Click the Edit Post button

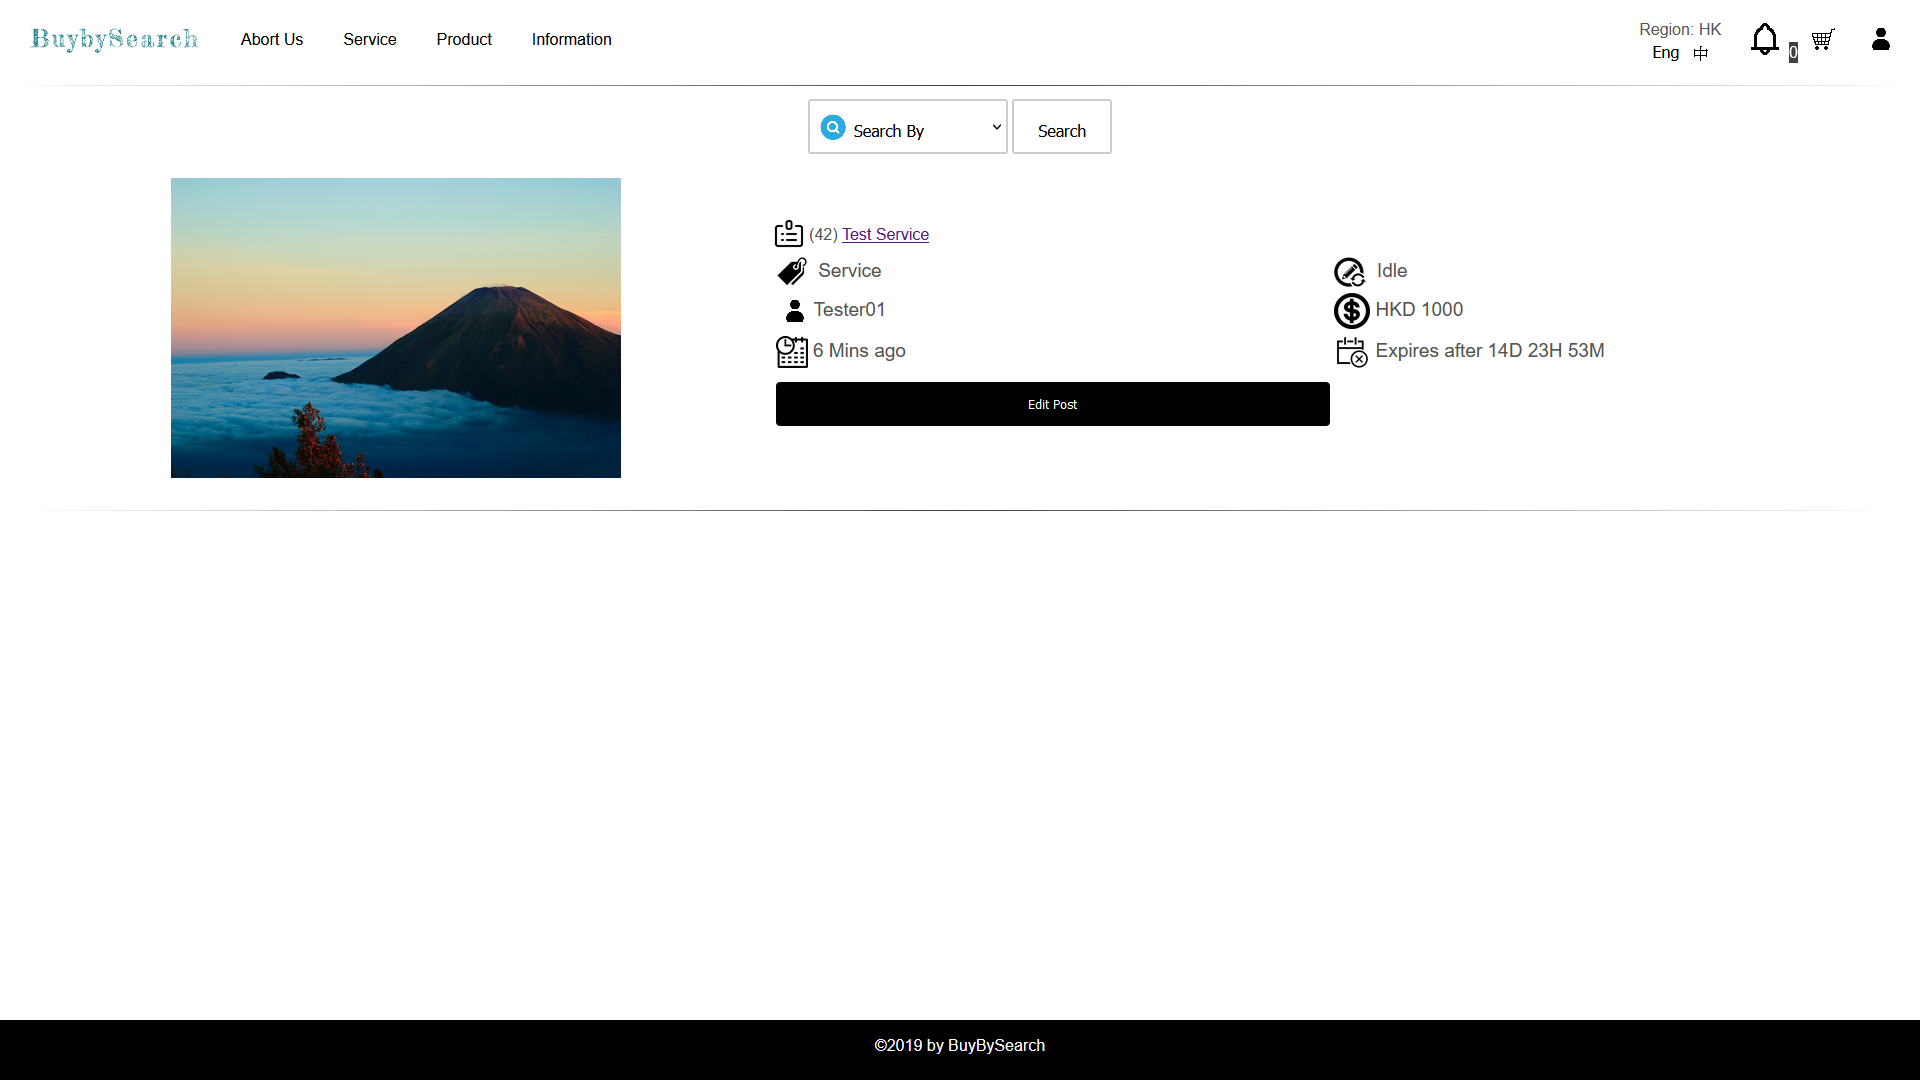tap(1052, 404)
